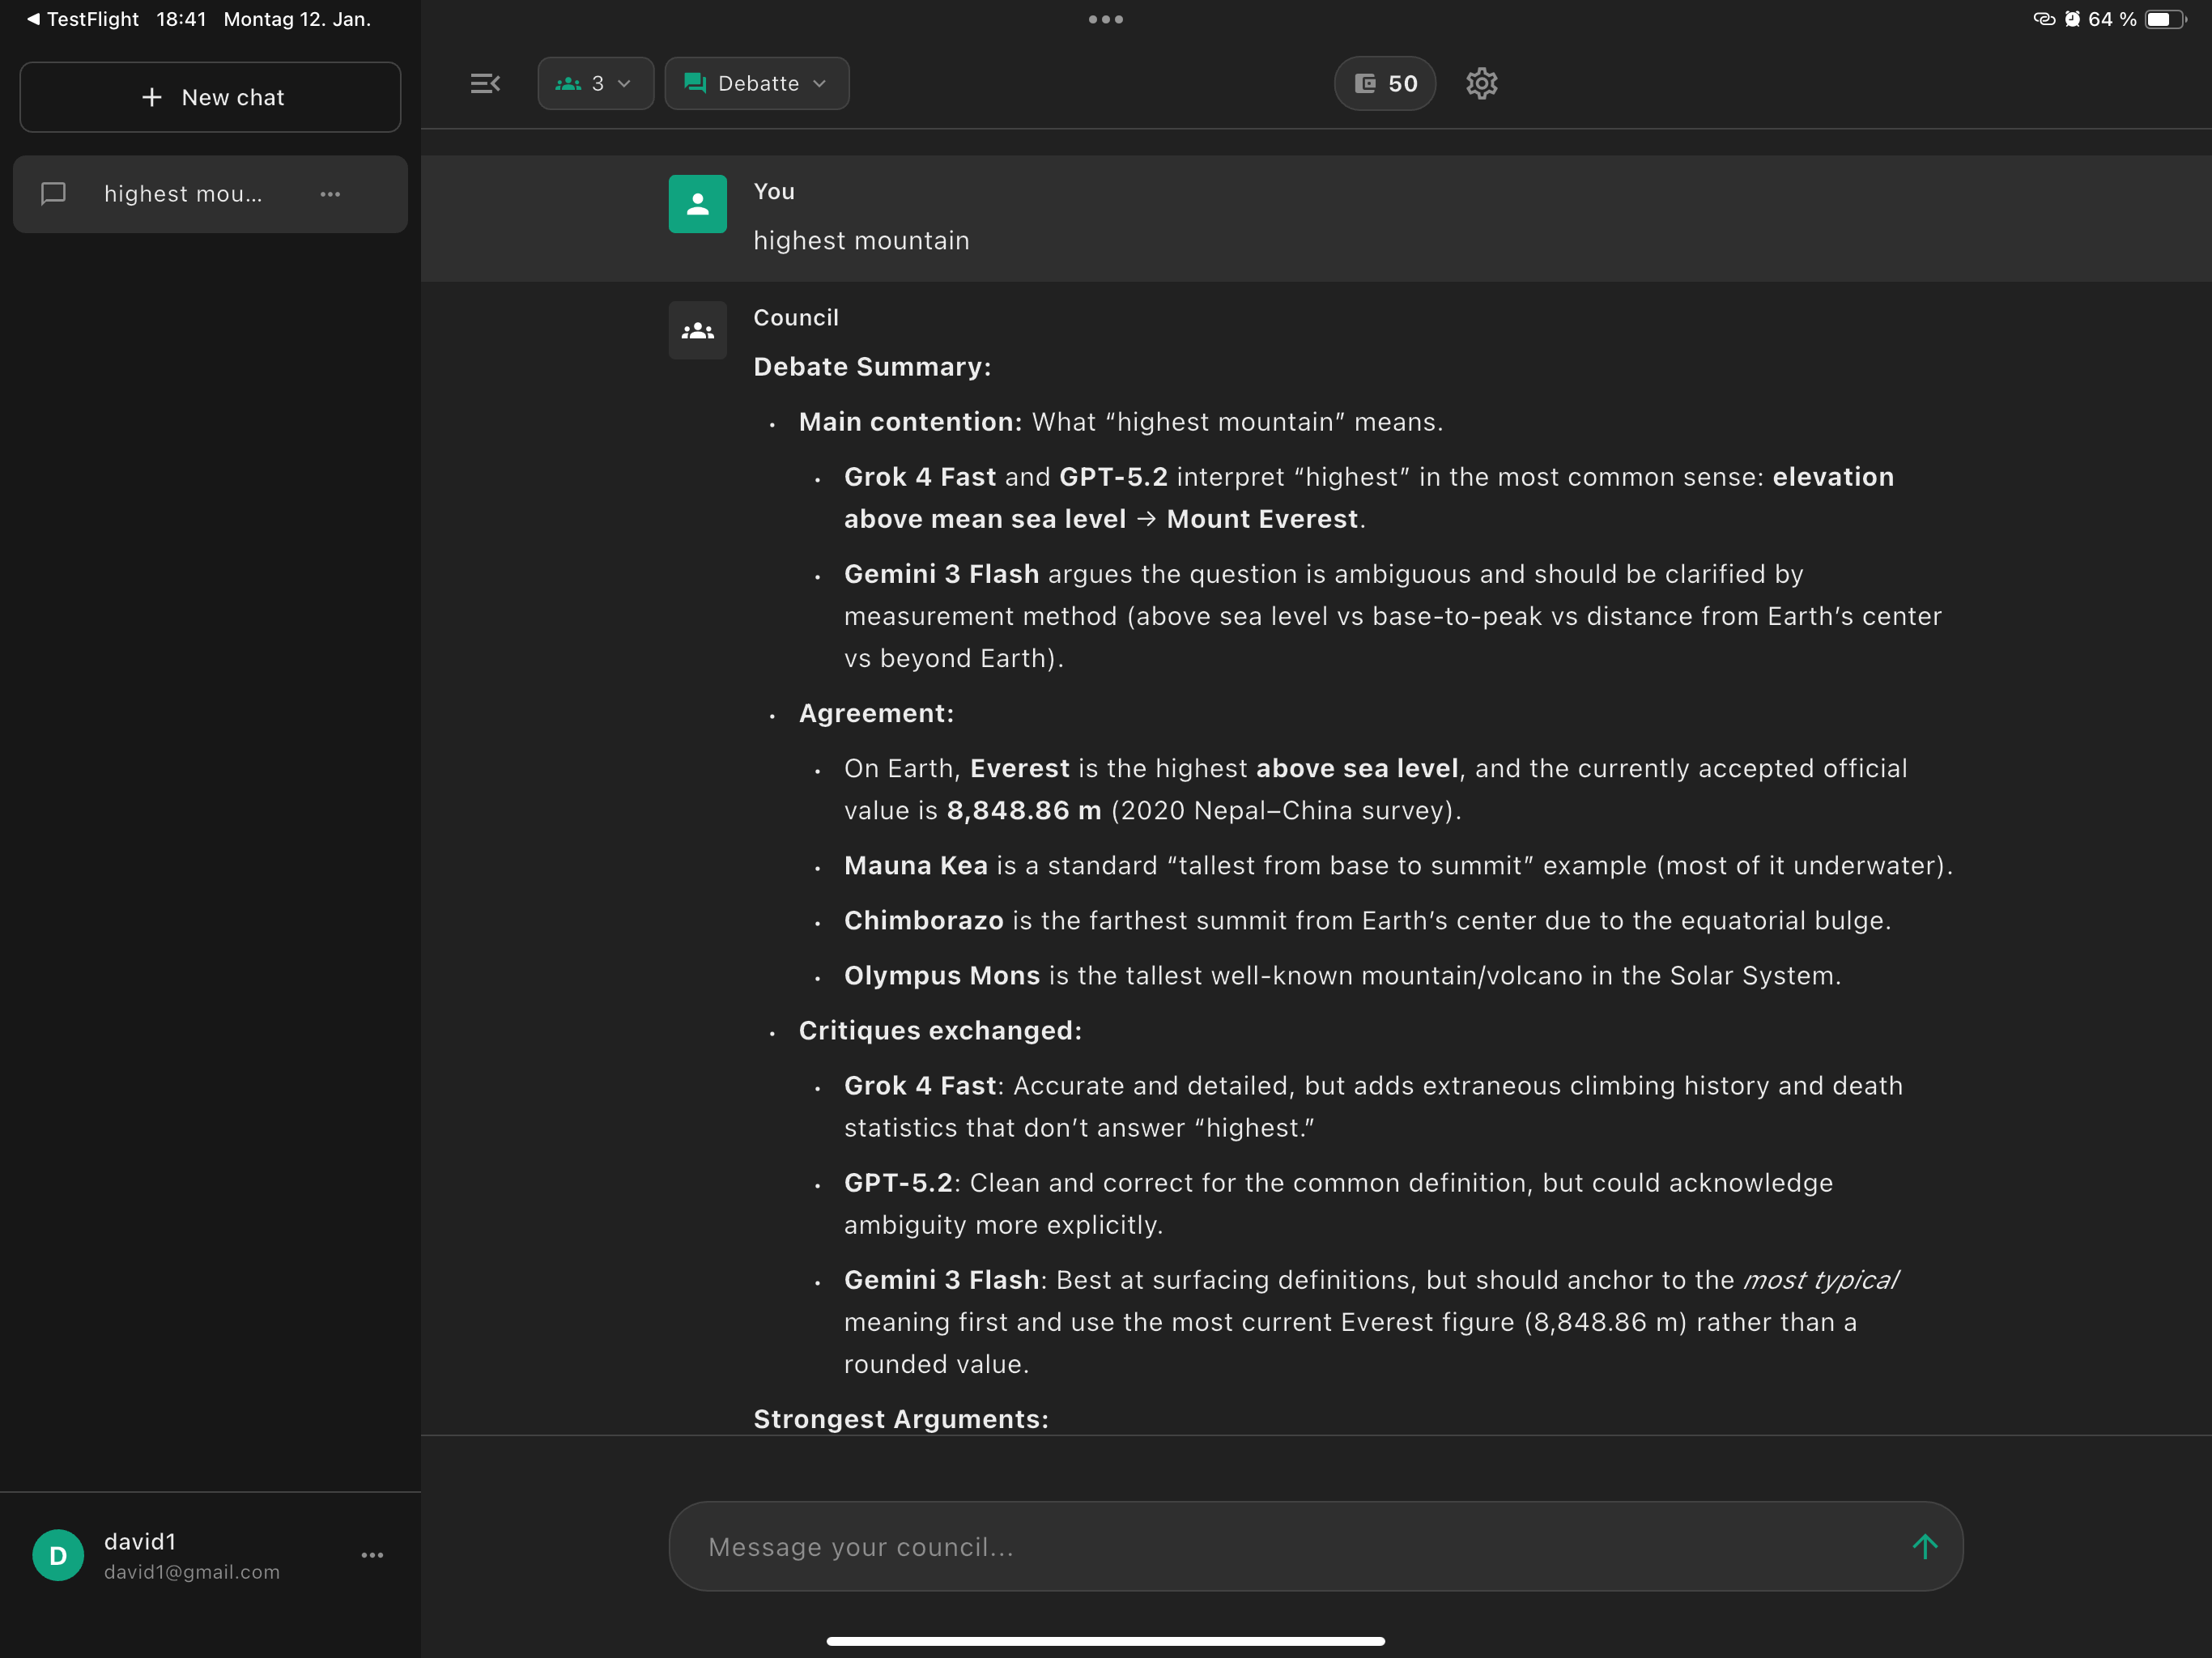
Task: Click the 'Olympus Mons' bold text
Action: pos(942,976)
